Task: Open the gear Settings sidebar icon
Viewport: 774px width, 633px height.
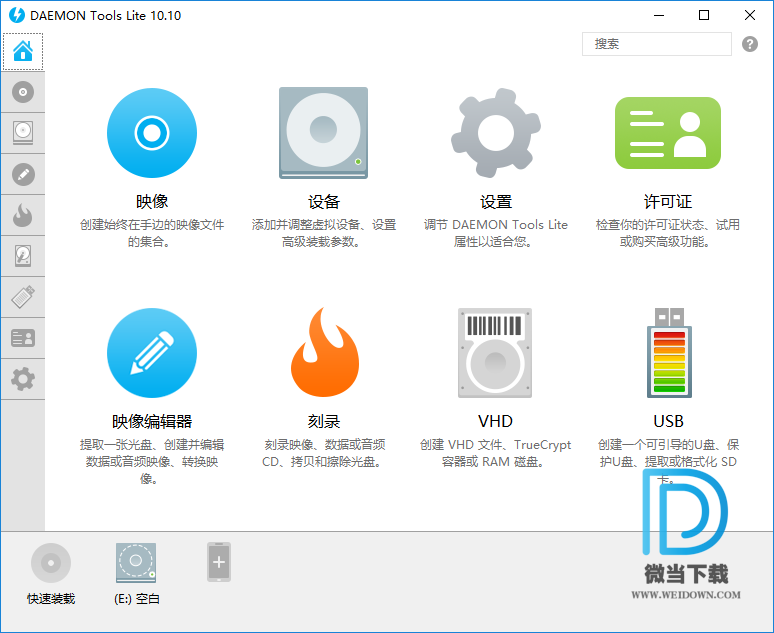Action: click(23, 379)
